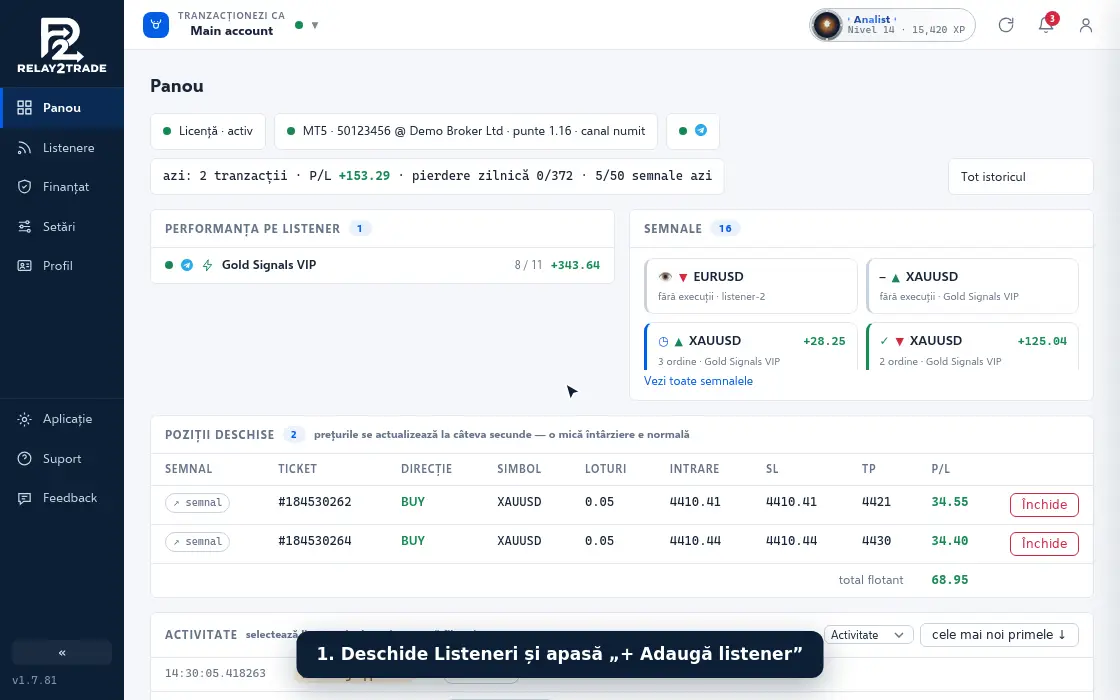Click the clock icon on the XAUUSD +28.25 card
1120x700 pixels.
[663, 341]
